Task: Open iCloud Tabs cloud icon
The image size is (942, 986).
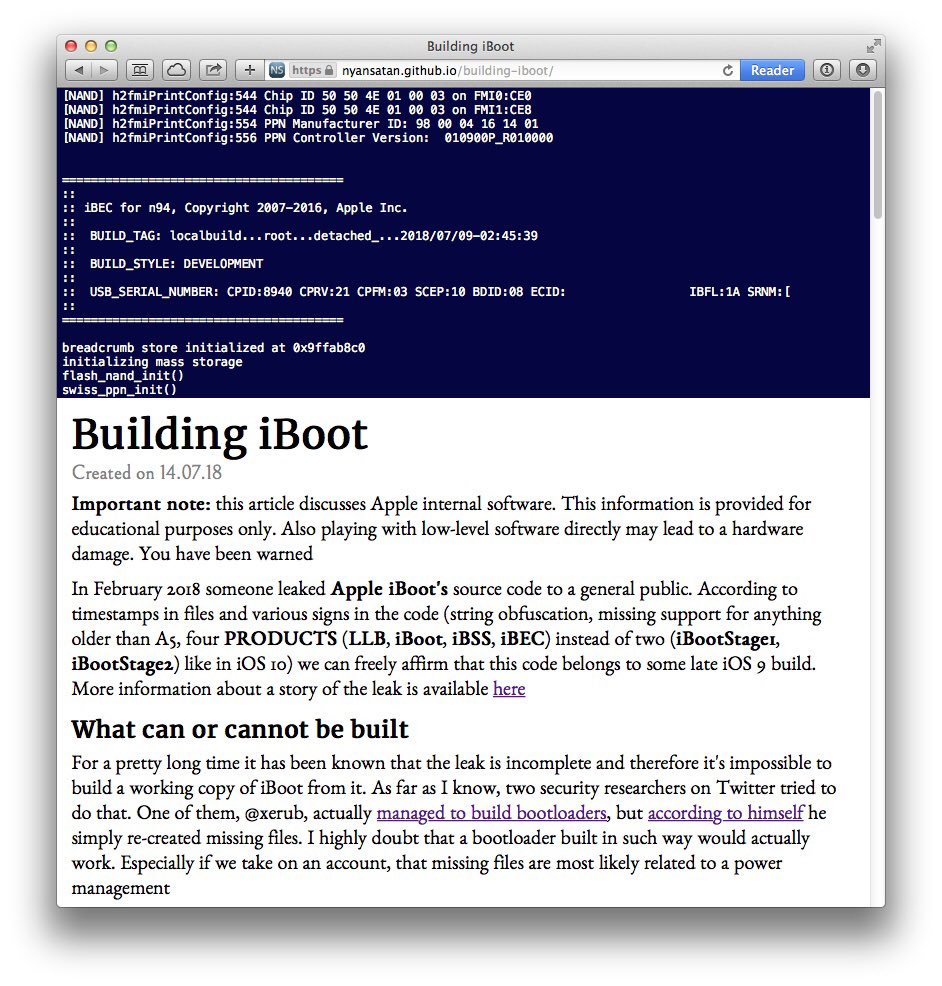Action: click(x=177, y=70)
